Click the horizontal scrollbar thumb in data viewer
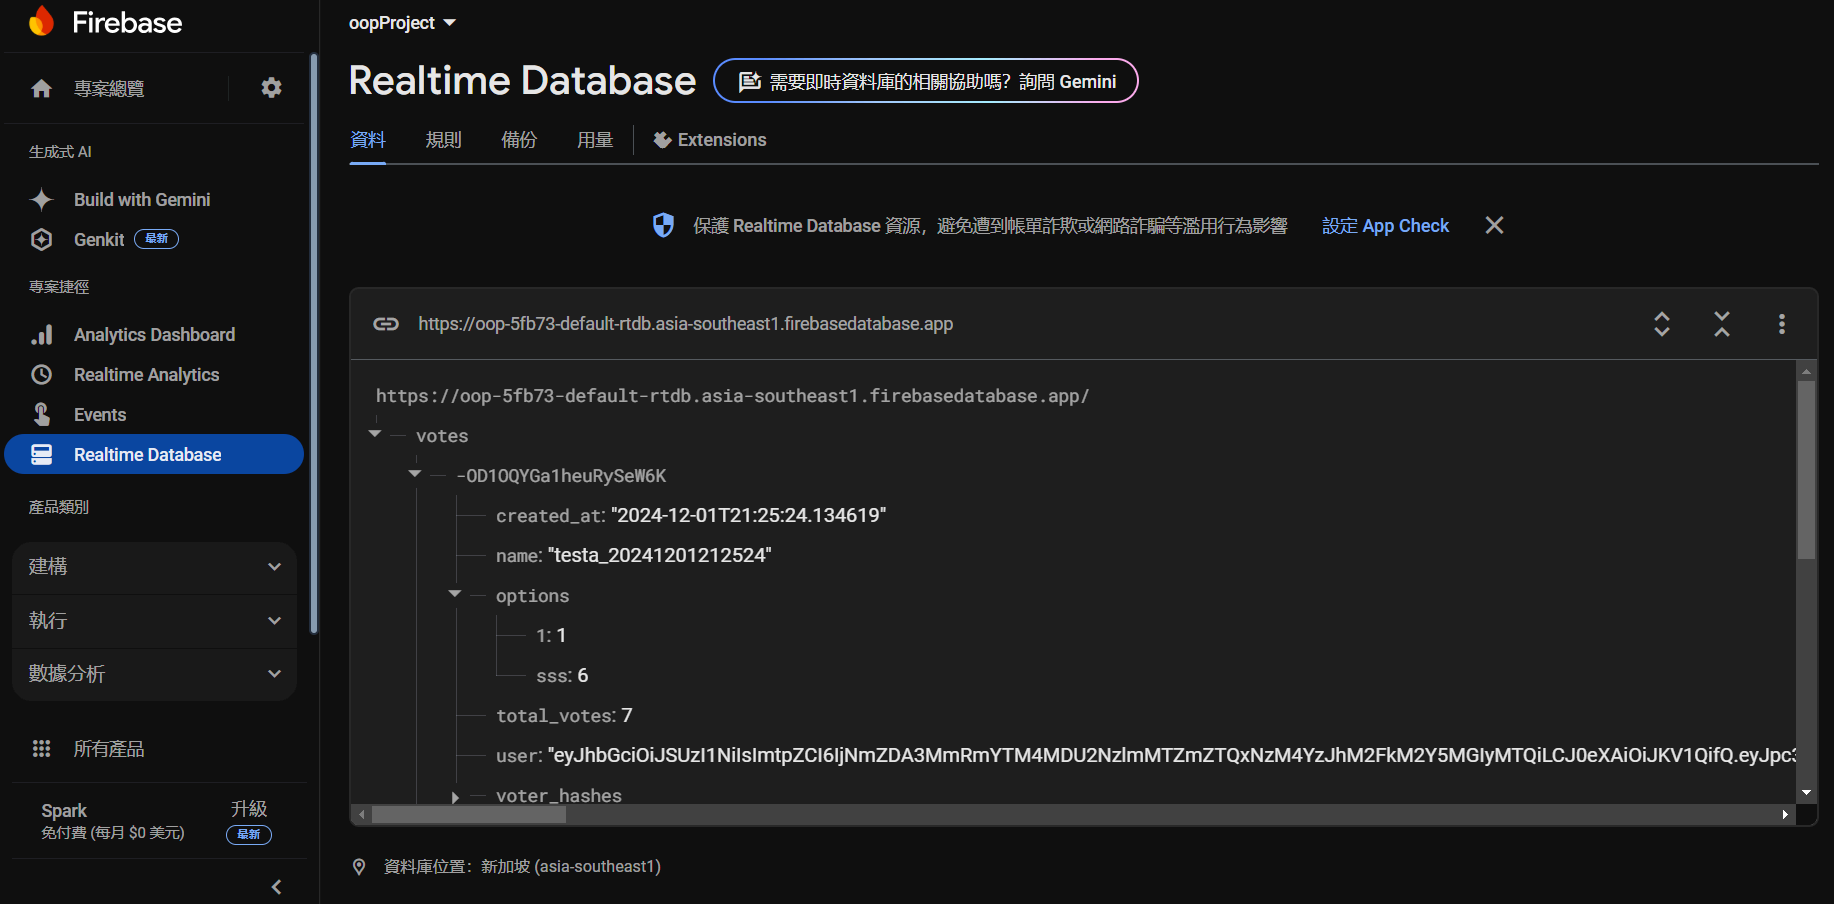1834x904 pixels. click(x=469, y=815)
